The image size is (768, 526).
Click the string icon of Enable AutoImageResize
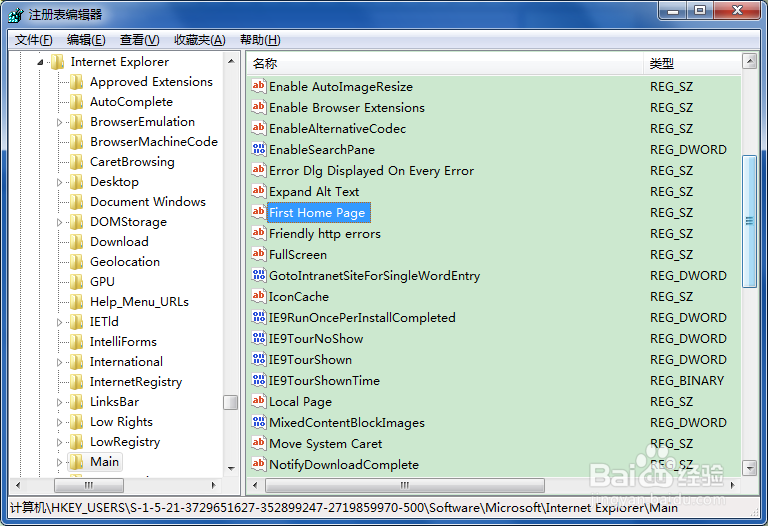point(259,86)
